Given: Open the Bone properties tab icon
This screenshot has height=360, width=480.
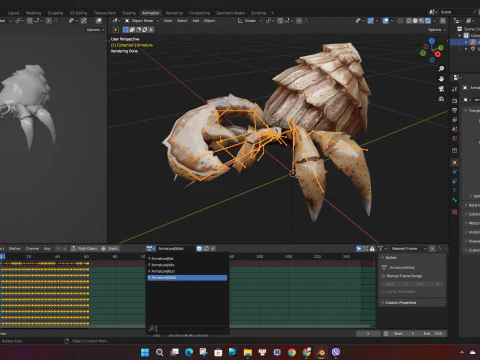Looking at the screenshot, I should coord(455,200).
